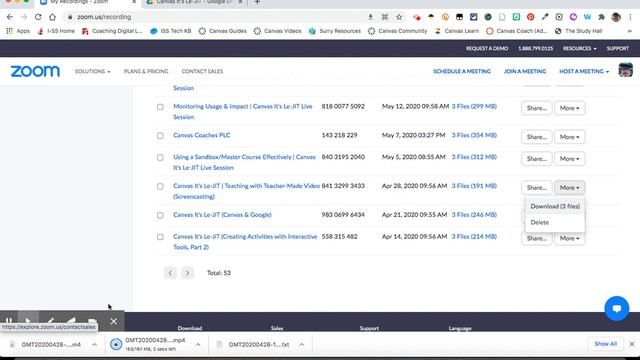This screenshot has height=360, width=640.
Task: Expand options for the downloaded txt file
Action: tap(302, 344)
